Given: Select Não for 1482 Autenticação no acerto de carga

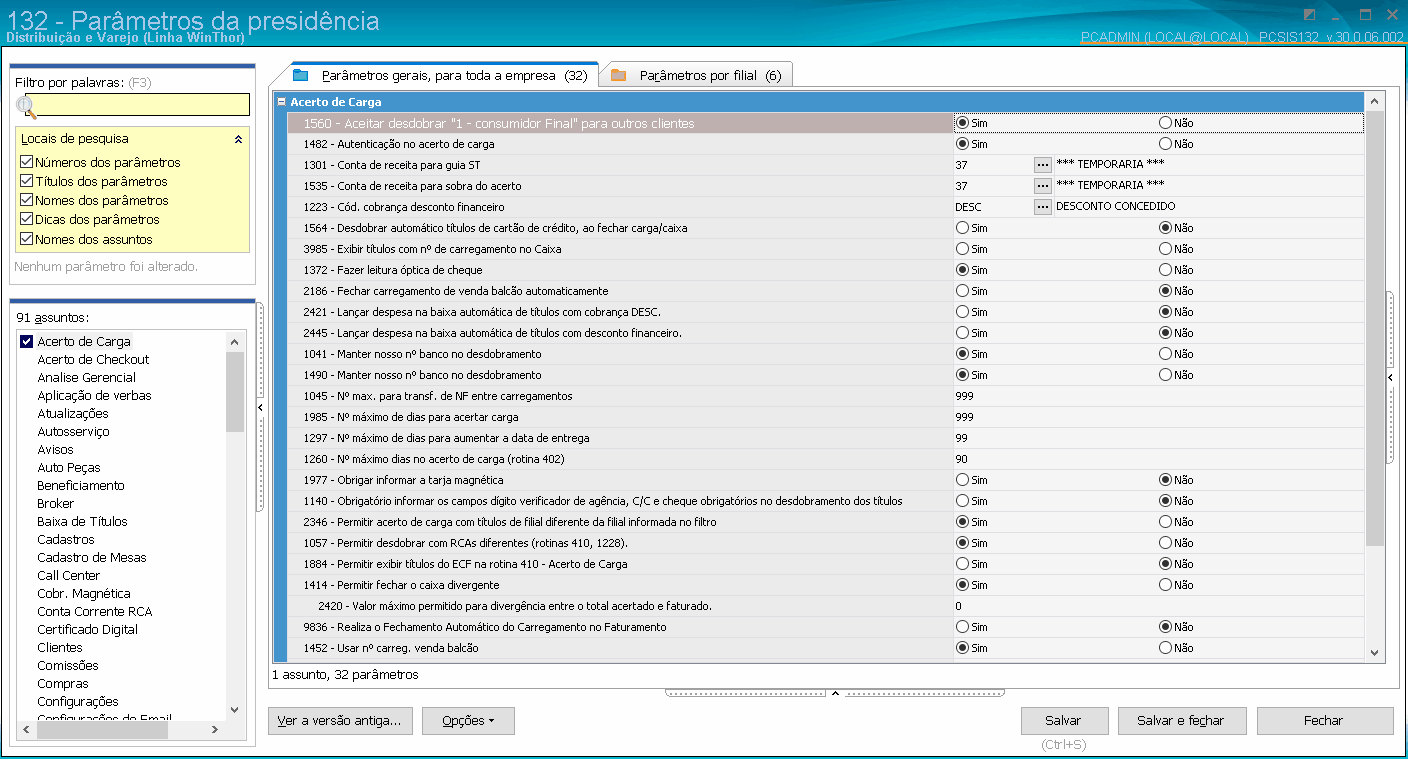Looking at the screenshot, I should click(1165, 144).
